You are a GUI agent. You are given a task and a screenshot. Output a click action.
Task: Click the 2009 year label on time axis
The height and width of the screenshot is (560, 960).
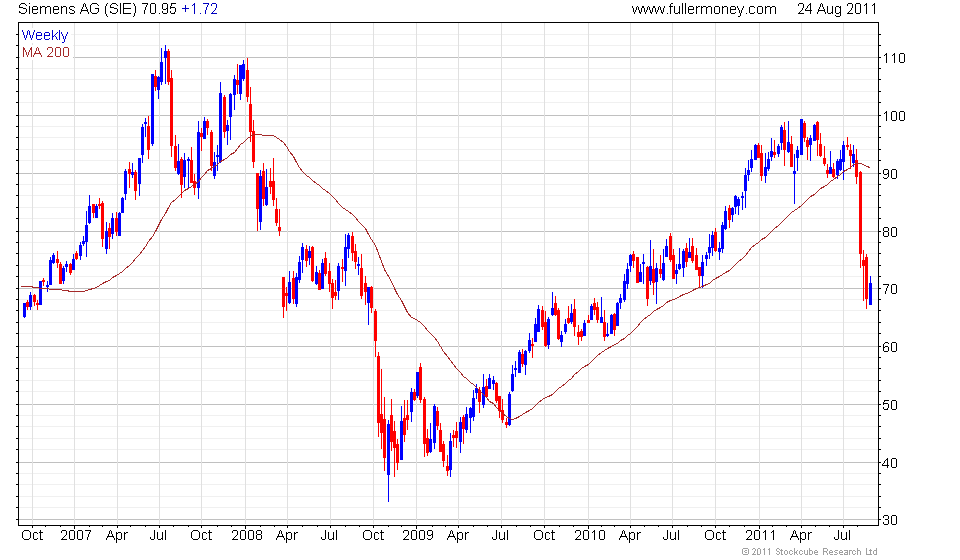418,535
